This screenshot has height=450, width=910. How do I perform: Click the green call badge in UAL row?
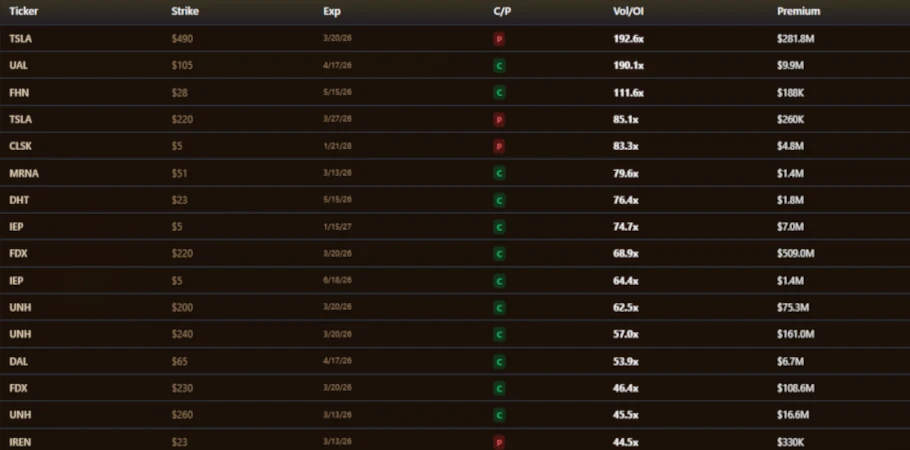(x=499, y=66)
